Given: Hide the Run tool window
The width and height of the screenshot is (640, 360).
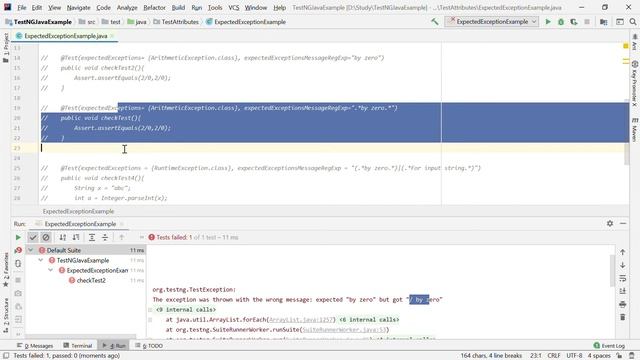Looking at the screenshot, I should (623, 224).
